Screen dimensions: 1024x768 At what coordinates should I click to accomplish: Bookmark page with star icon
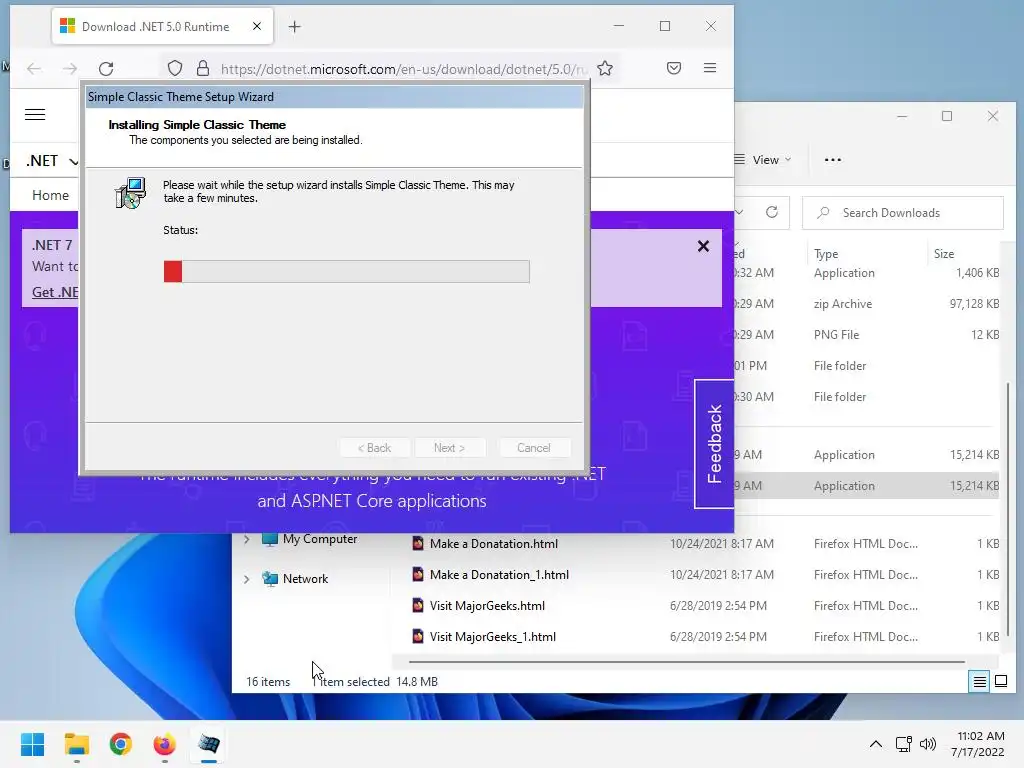[605, 69]
